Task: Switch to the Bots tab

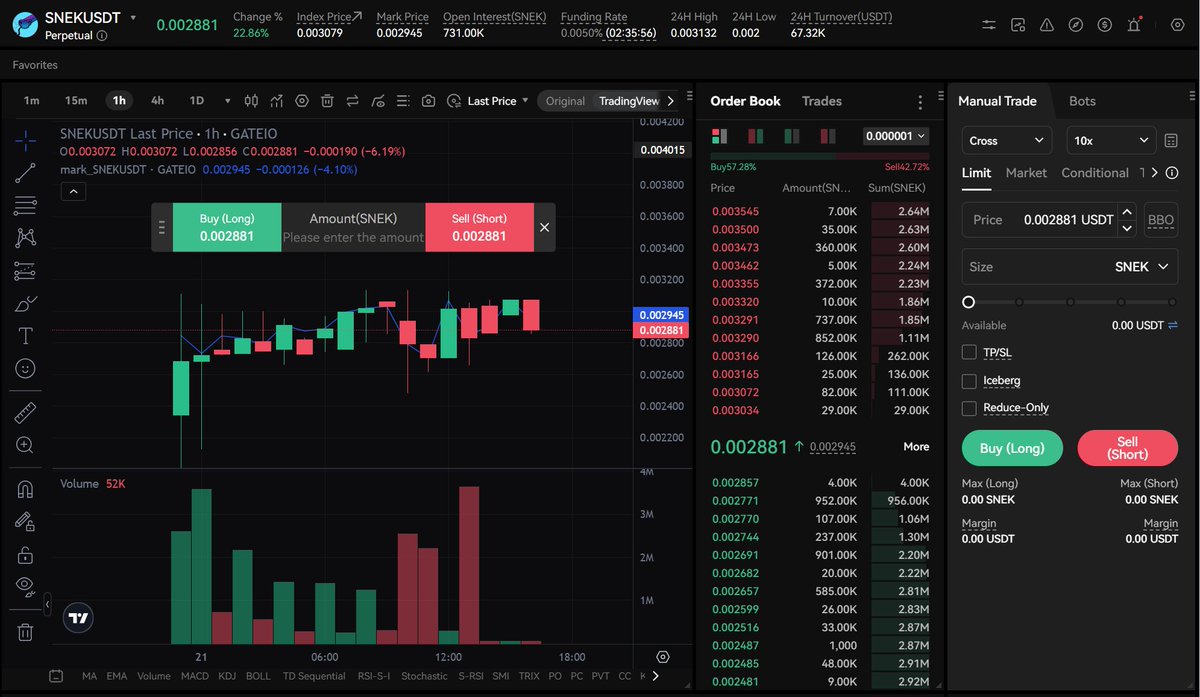Action: pyautogui.click(x=1082, y=101)
